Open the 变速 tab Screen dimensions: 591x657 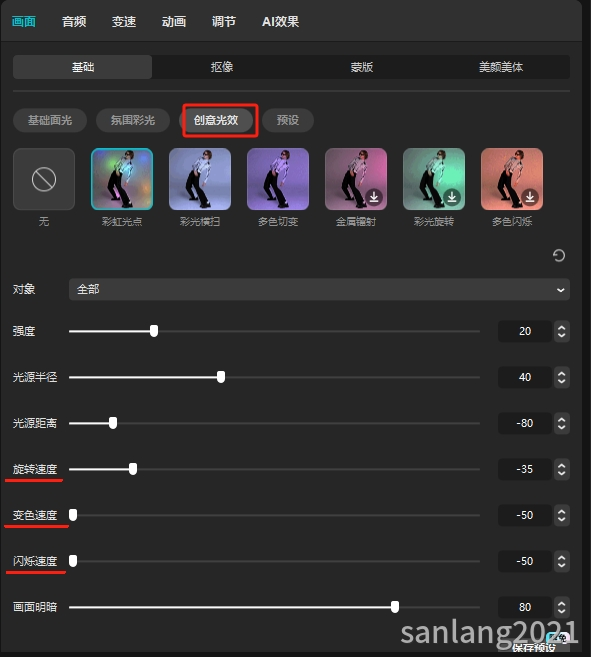pyautogui.click(x=124, y=22)
